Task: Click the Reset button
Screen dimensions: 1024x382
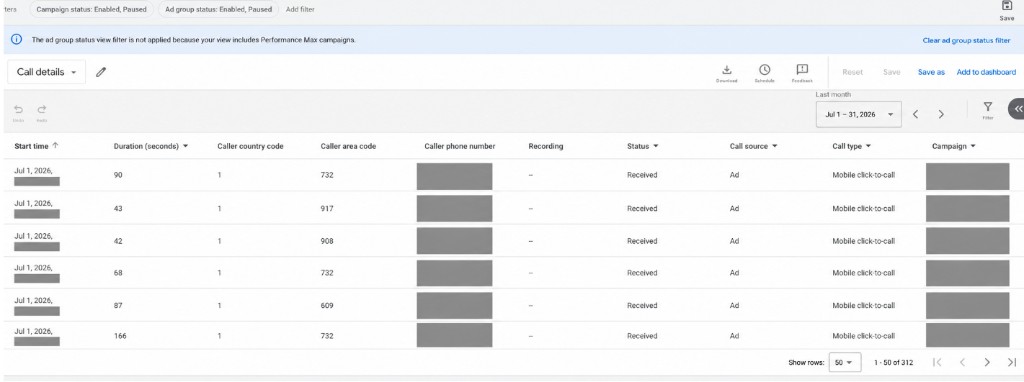Action: tap(852, 72)
